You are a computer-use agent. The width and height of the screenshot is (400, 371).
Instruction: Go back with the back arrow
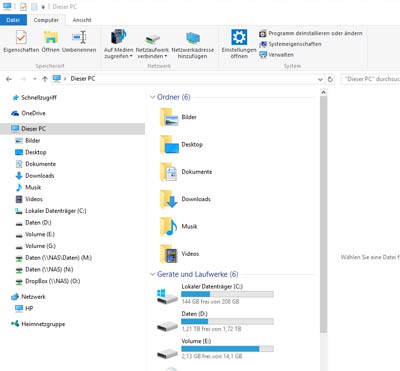pos(9,79)
